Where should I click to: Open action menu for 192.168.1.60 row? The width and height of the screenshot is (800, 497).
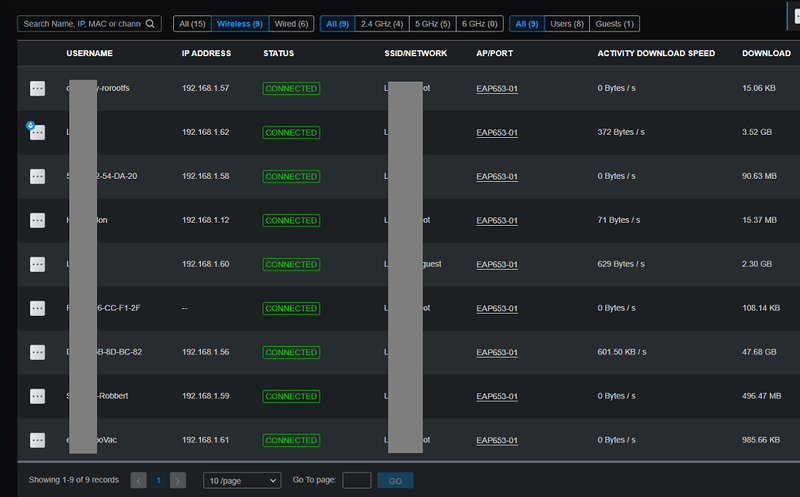(37, 264)
